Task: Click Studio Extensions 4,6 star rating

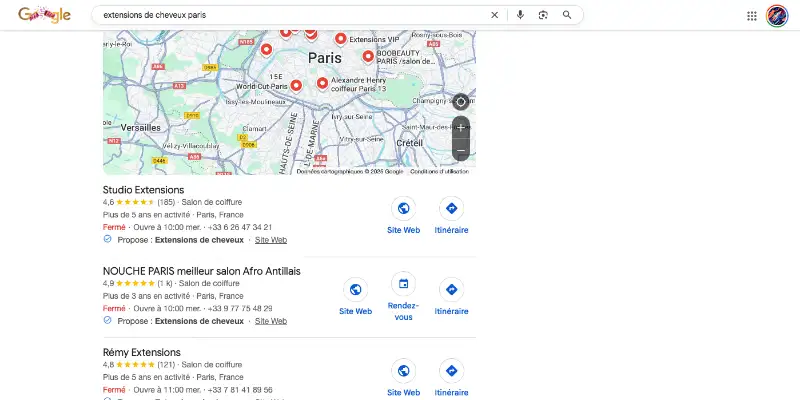Action: (135, 202)
